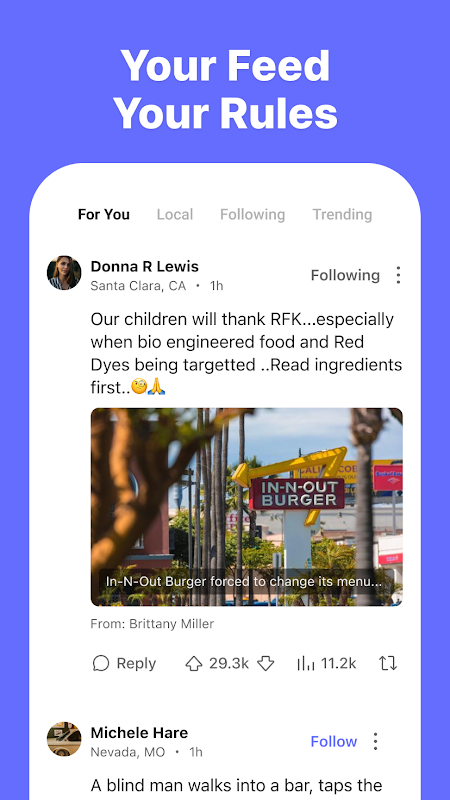Open reply on Donna R Lewis post
Viewport: 450px width, 800px height.
tap(124, 663)
